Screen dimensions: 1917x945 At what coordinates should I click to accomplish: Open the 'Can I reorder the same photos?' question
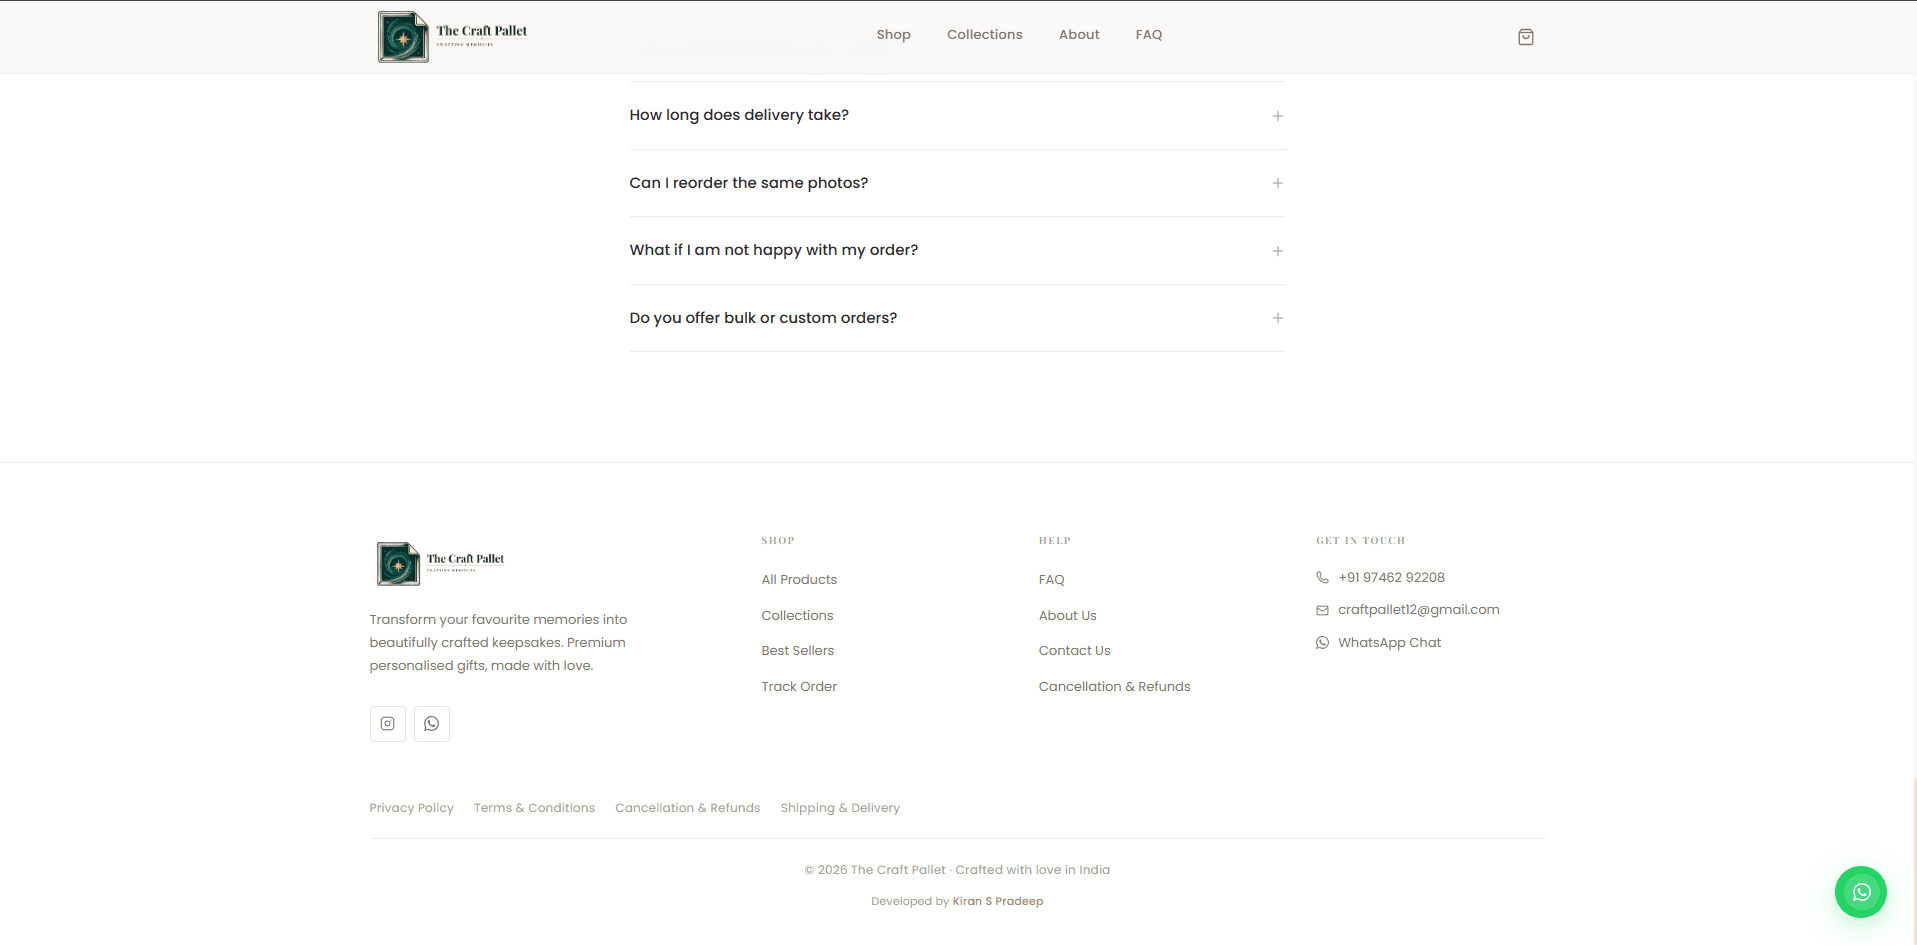957,183
